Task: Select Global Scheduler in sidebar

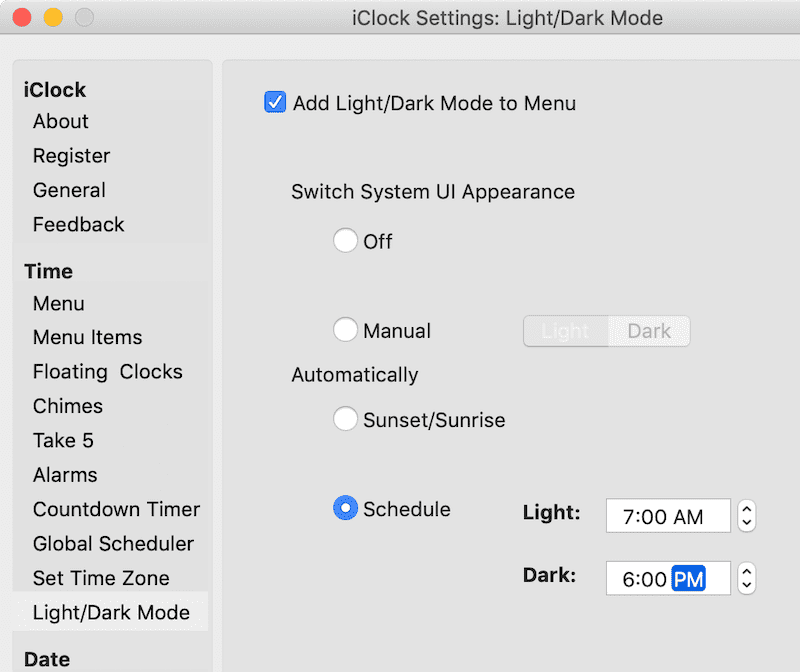Action: pos(113,543)
